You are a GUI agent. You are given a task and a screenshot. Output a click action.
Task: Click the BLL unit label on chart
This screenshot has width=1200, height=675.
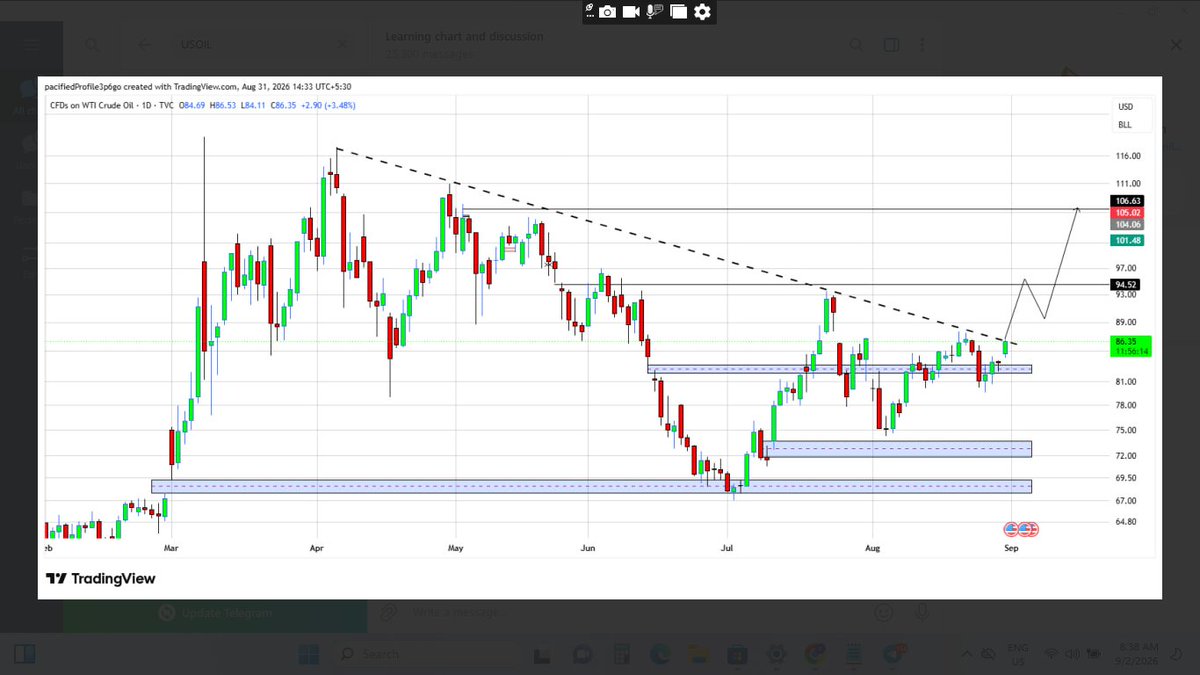[1125, 125]
